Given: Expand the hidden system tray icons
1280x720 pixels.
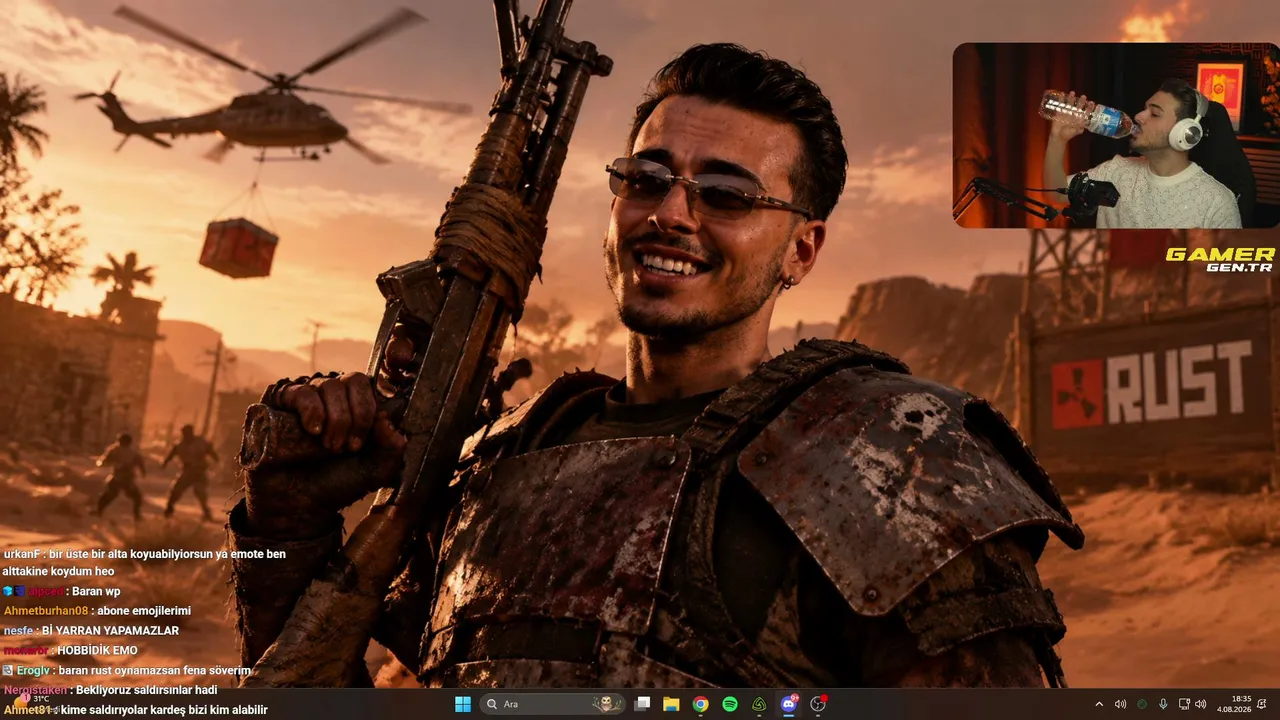Looking at the screenshot, I should coord(1099,704).
